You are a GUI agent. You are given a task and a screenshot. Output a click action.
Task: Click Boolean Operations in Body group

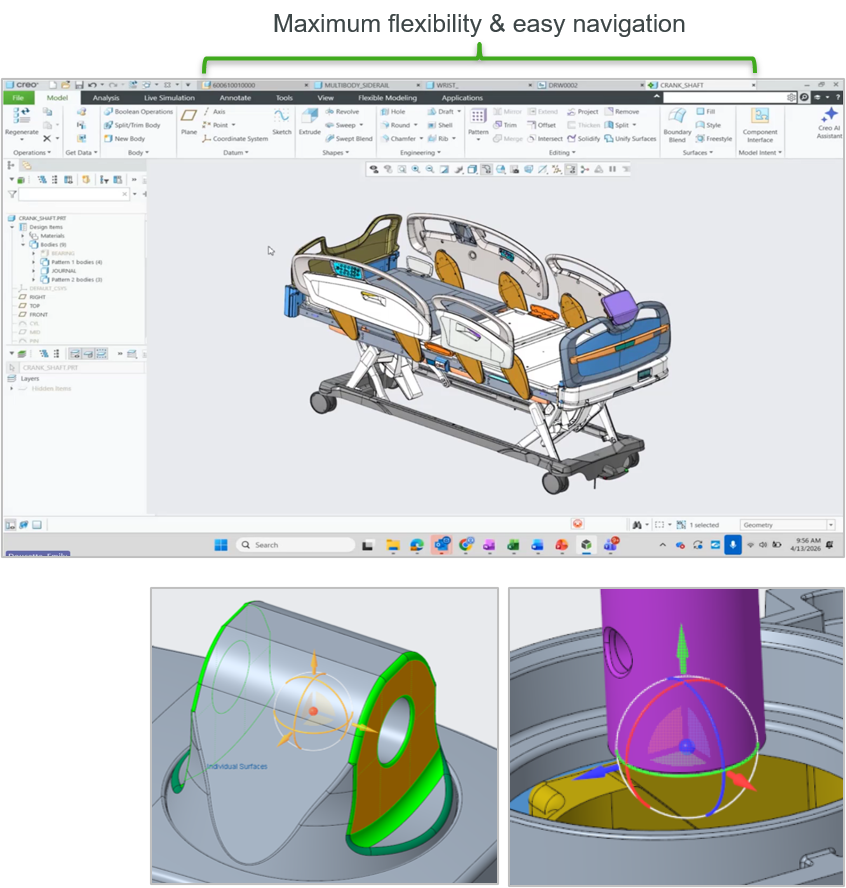(x=138, y=112)
